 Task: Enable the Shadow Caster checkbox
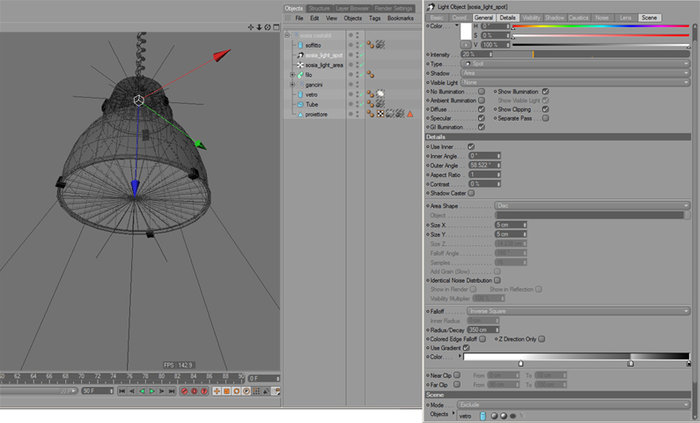click(471, 193)
